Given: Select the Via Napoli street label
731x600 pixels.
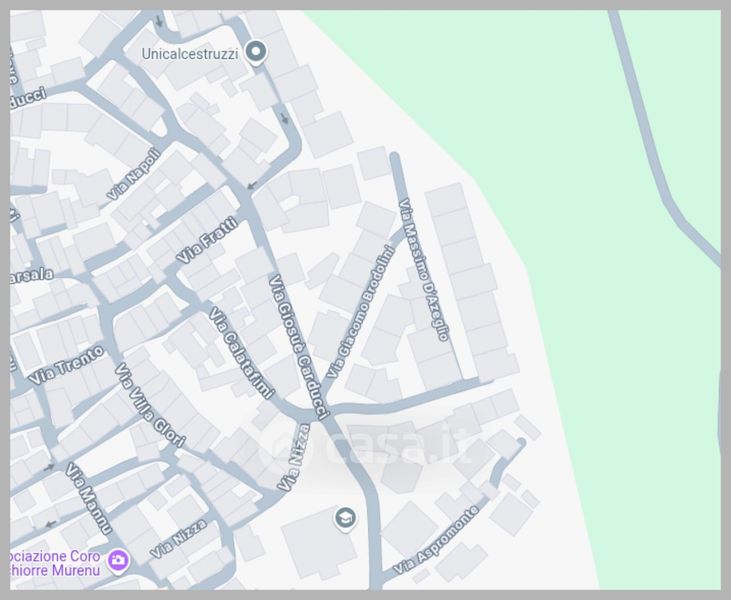Looking at the screenshot, I should coord(133,174).
